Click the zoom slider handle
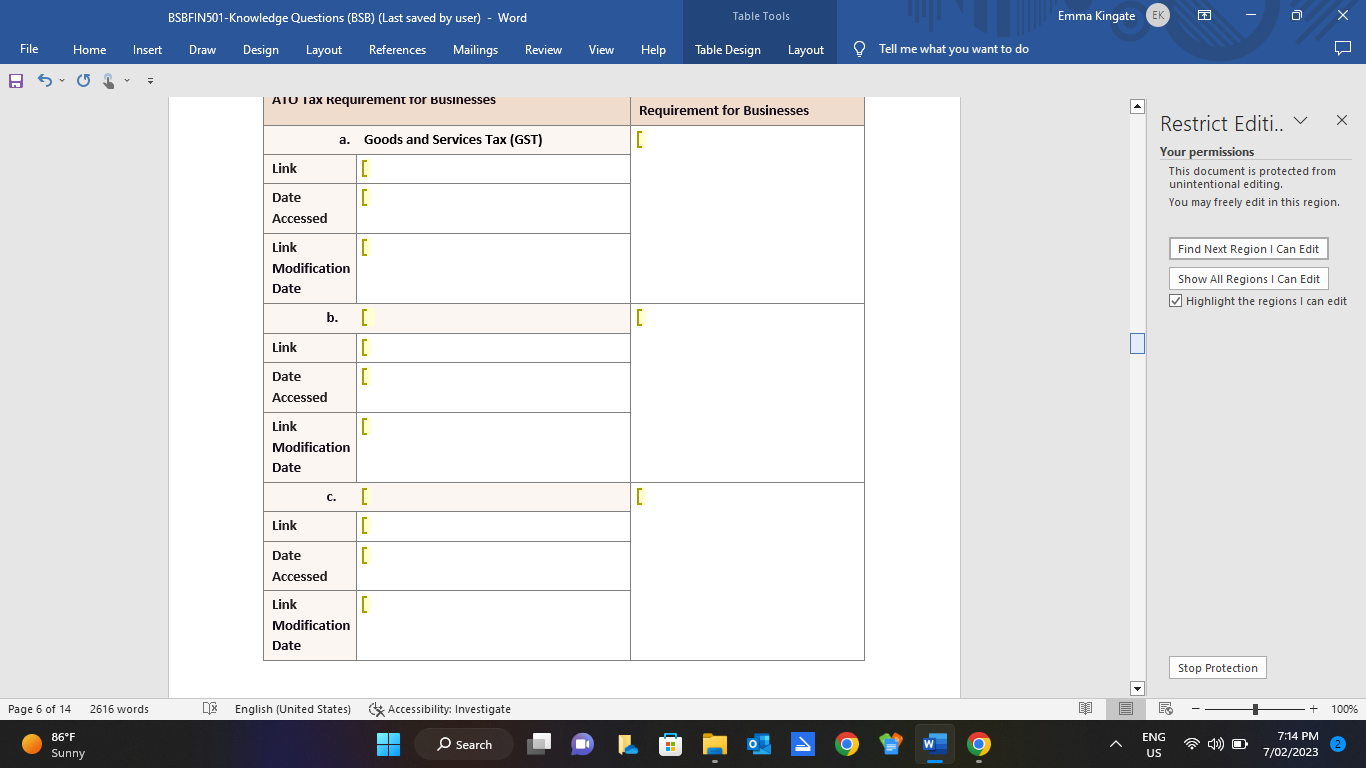 [1255, 709]
